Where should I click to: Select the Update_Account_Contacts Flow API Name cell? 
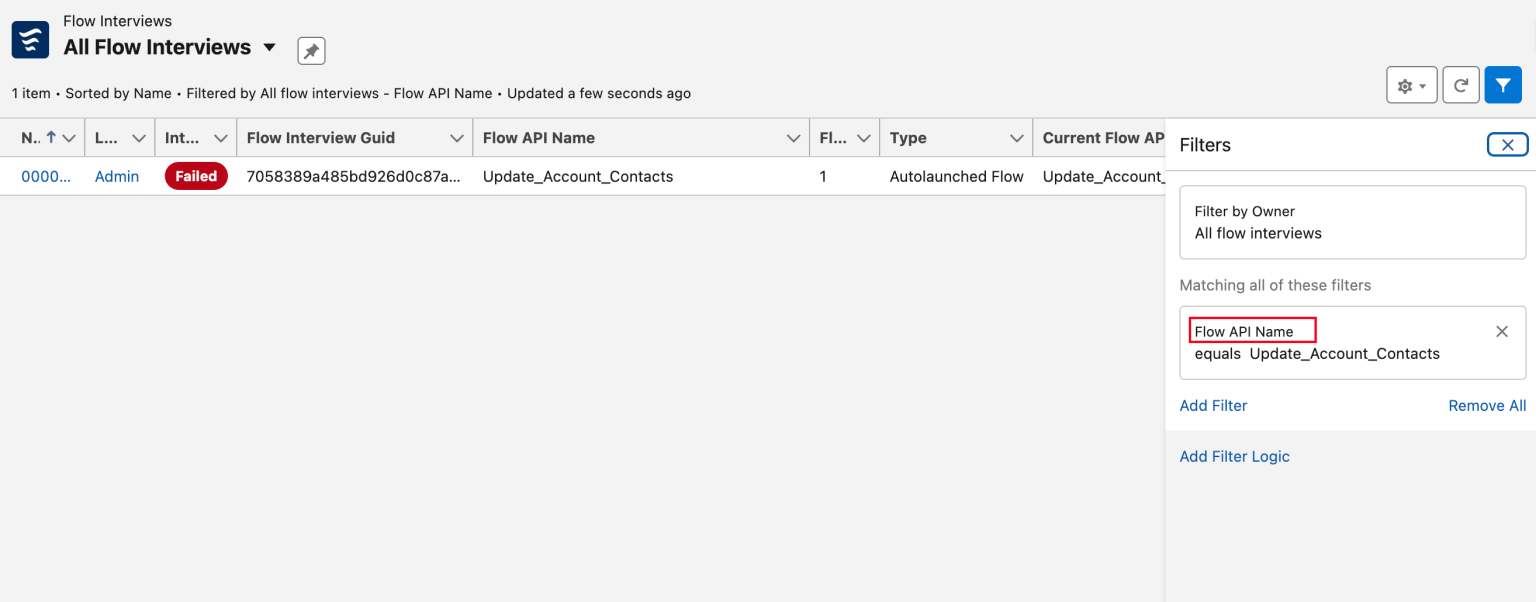(641, 177)
